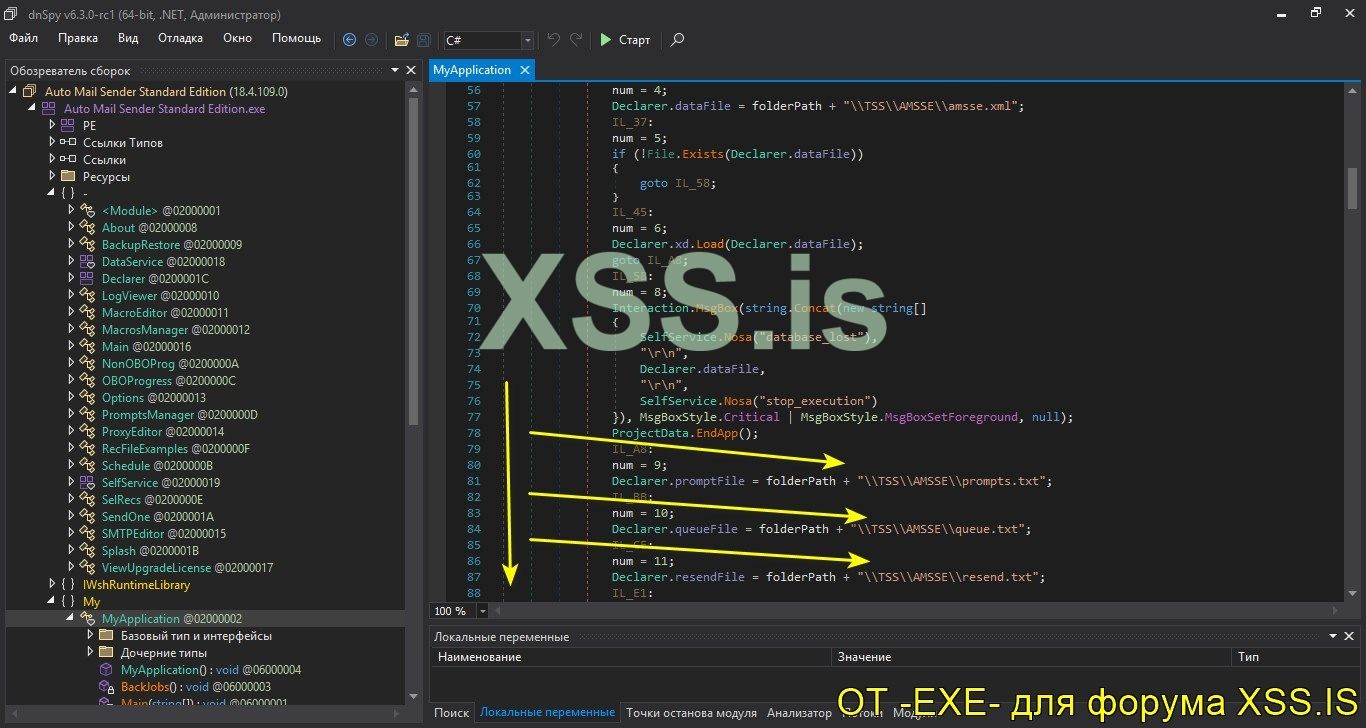Open the Файл menu
The image size is (1366, 728).
point(24,38)
